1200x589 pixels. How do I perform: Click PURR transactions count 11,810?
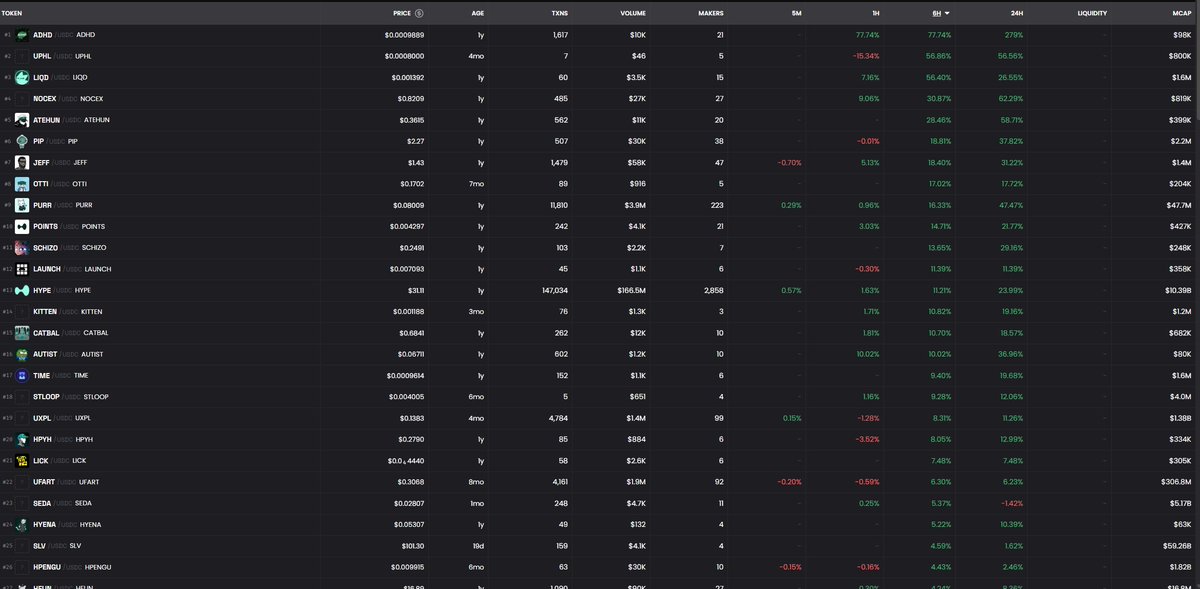pyautogui.click(x=557, y=205)
